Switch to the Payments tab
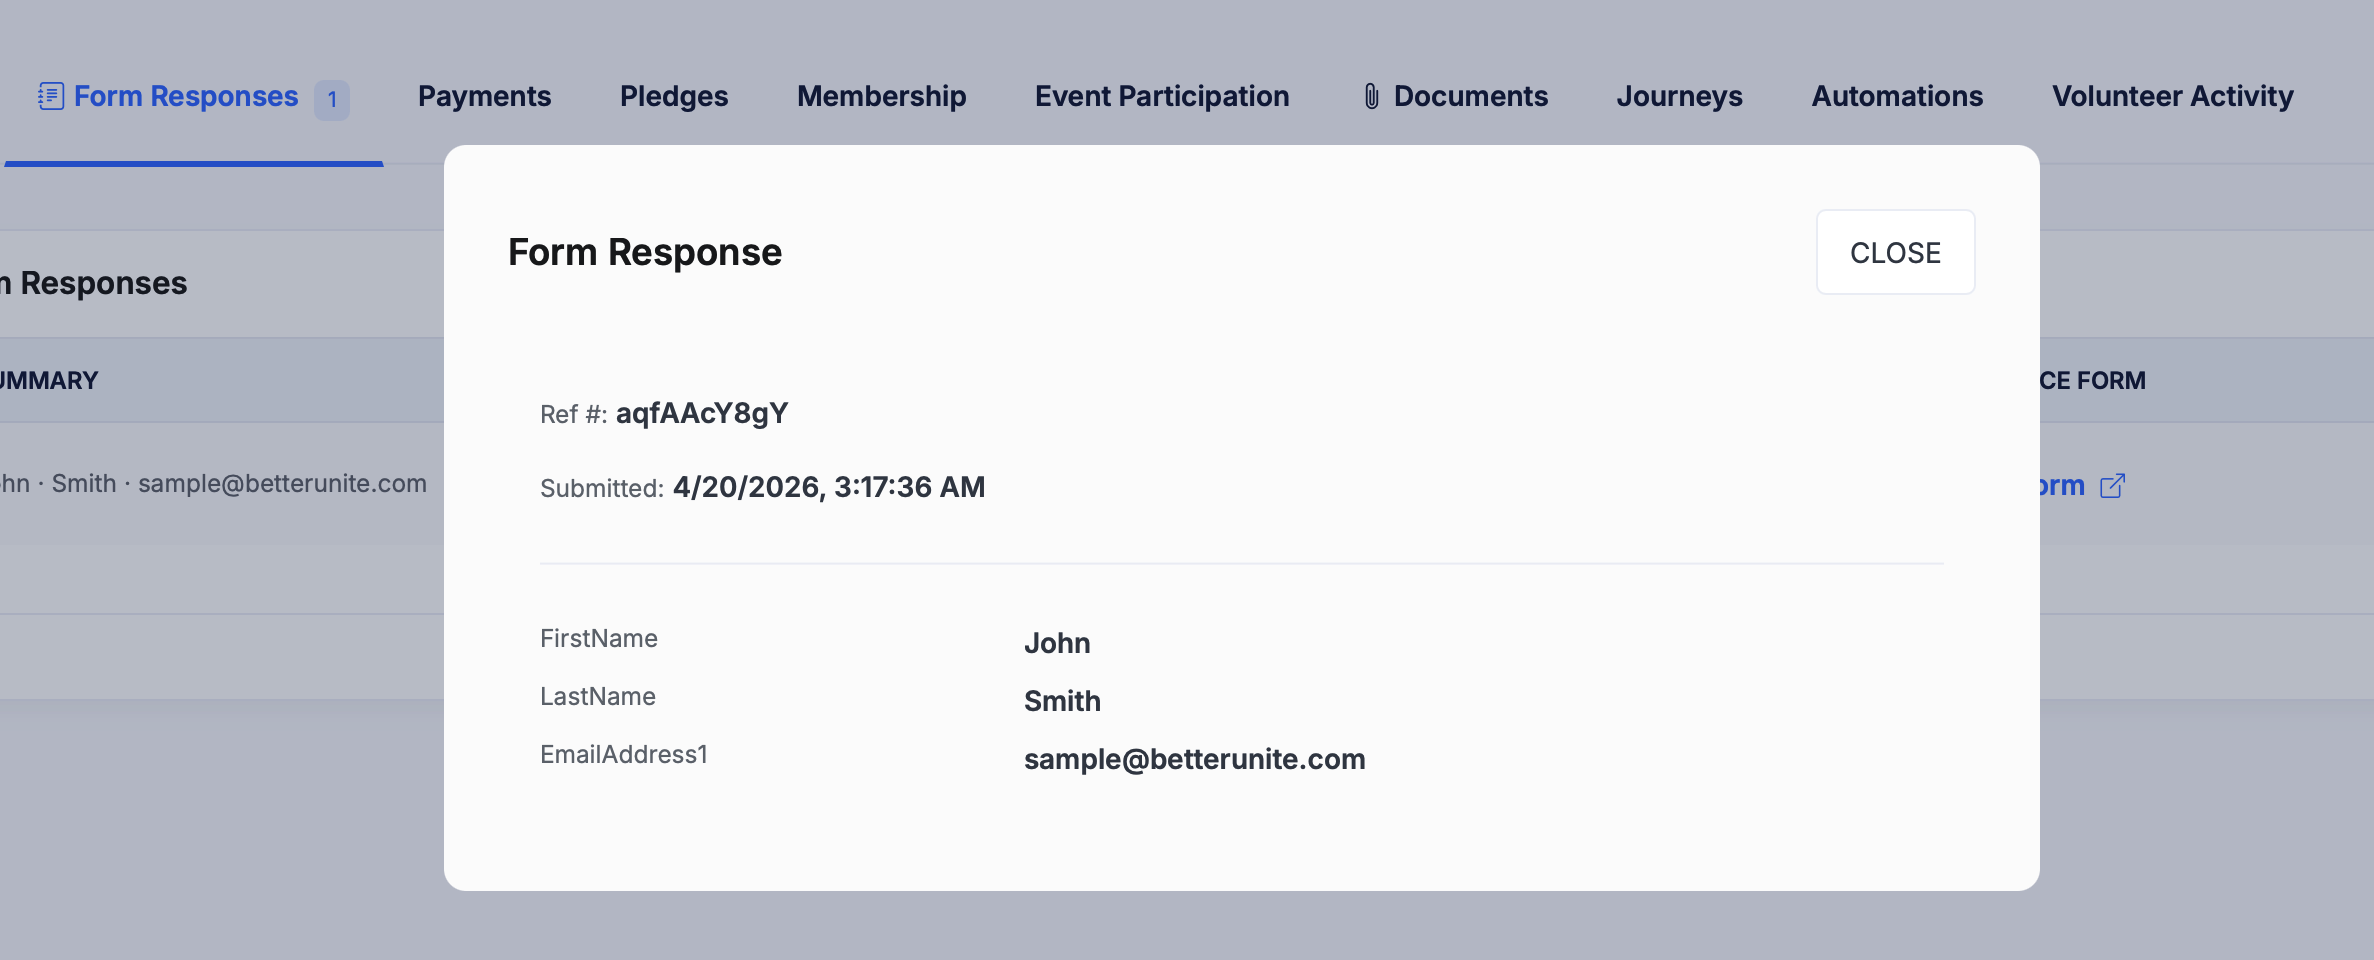This screenshot has height=960, width=2374. pyautogui.click(x=484, y=96)
